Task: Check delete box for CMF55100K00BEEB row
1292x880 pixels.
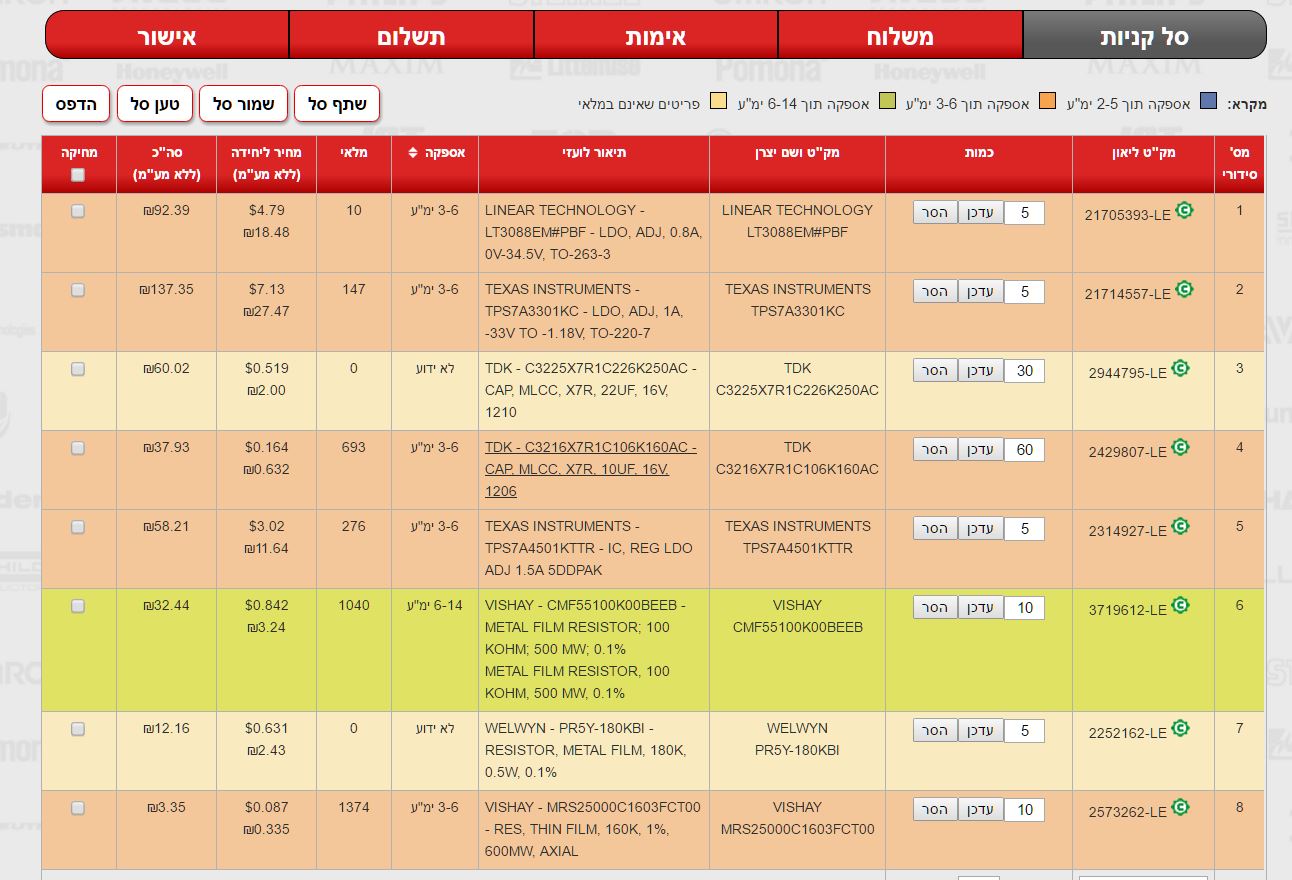Action: 78,606
